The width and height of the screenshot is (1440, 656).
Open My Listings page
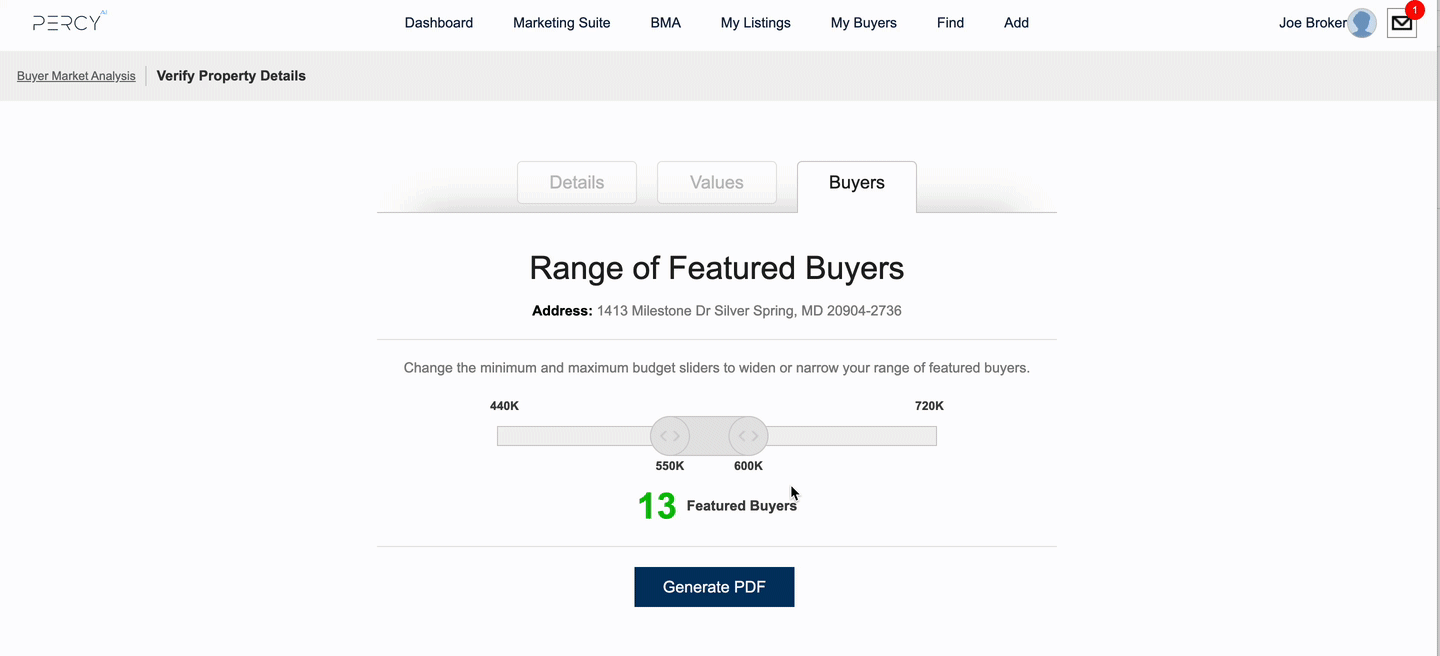point(756,23)
